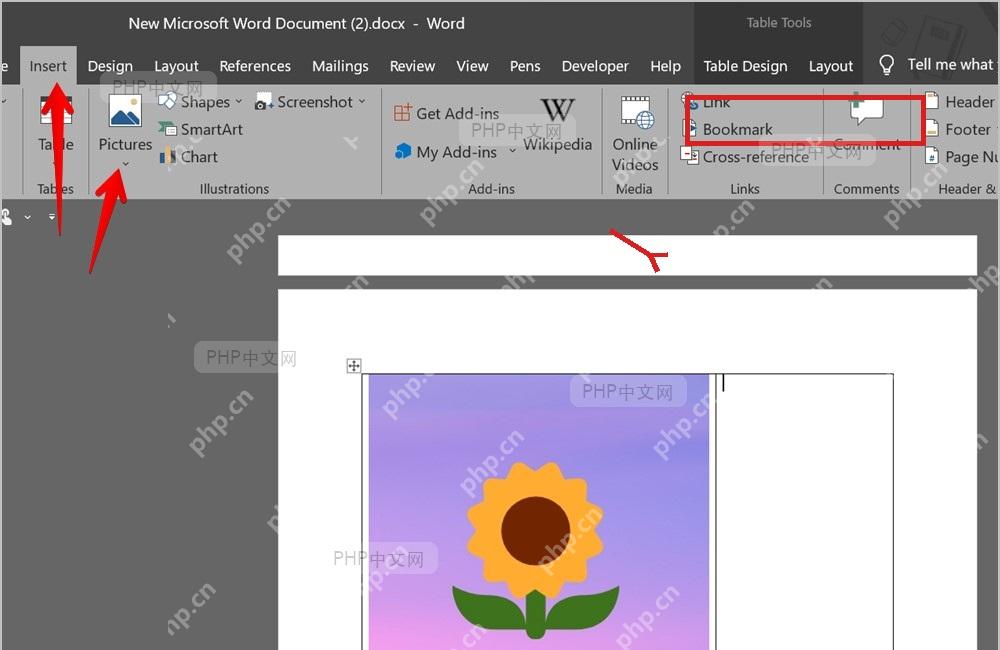This screenshot has width=1000, height=650.
Task: Click the touch mode hand icon
Action: point(6,218)
